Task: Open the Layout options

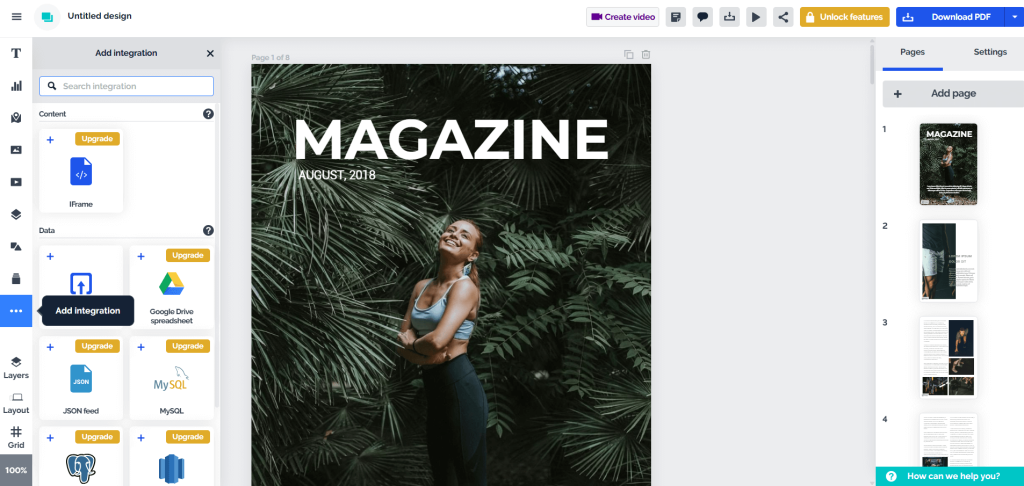Action: click(x=16, y=403)
